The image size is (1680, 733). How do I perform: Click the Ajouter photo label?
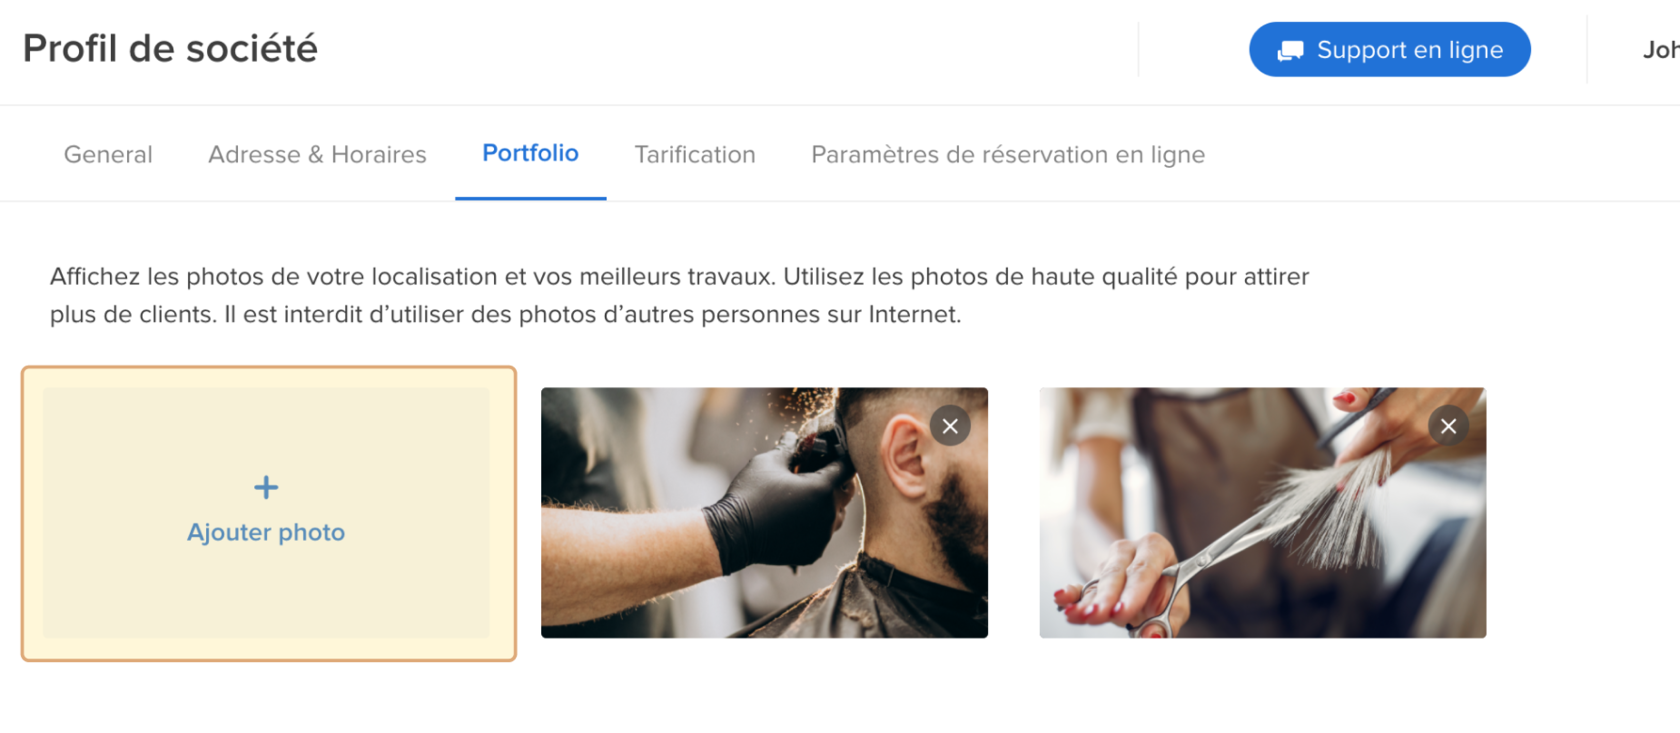tap(266, 532)
